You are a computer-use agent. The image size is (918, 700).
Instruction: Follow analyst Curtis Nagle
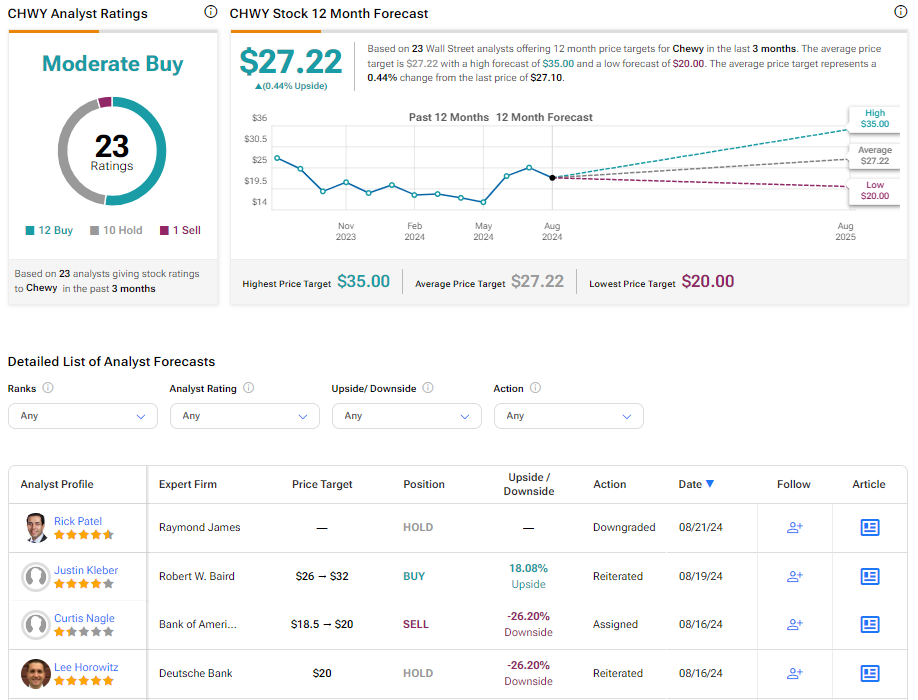pyautogui.click(x=794, y=624)
